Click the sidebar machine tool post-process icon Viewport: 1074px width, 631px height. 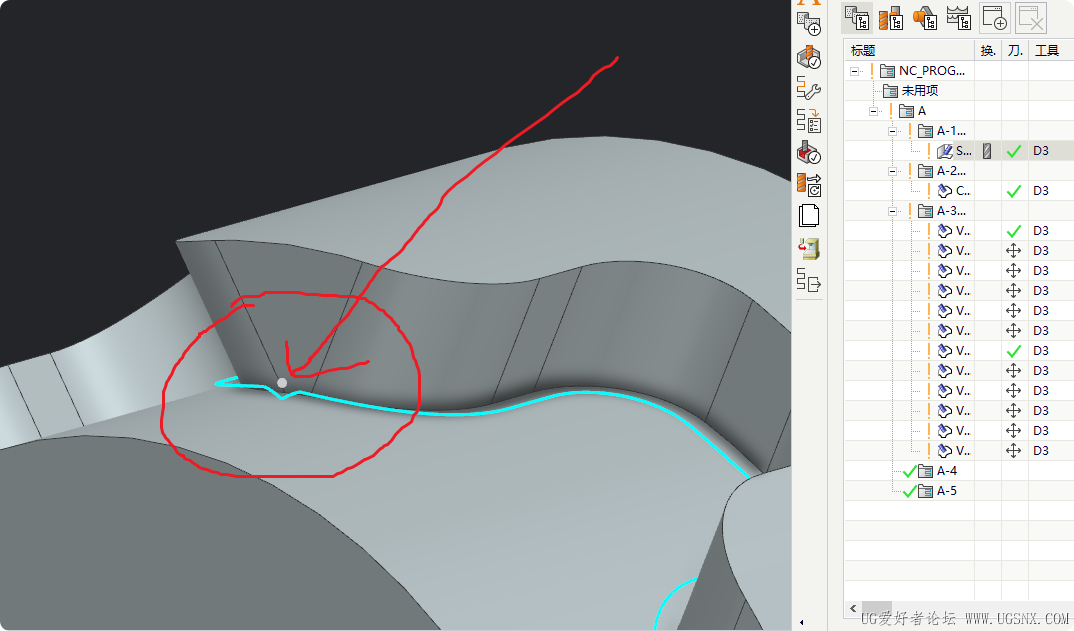coord(809,249)
